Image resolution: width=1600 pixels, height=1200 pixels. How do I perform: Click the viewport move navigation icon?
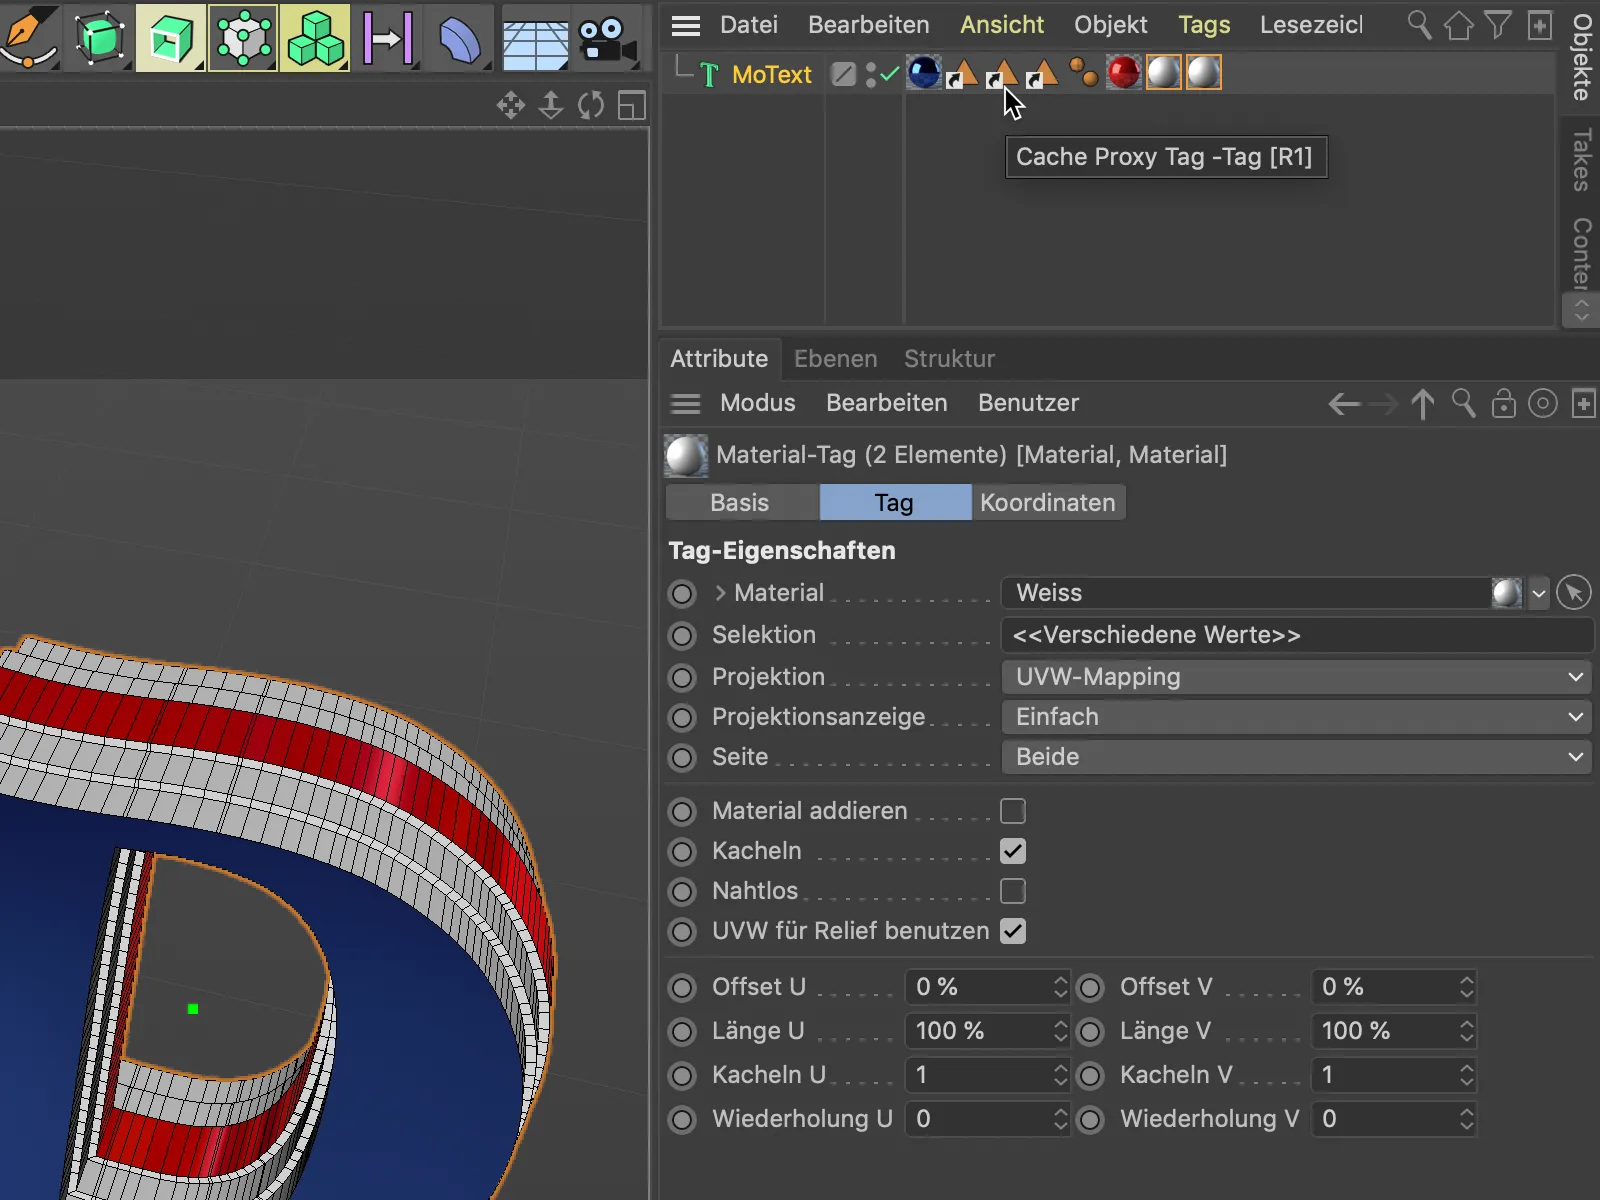click(x=511, y=105)
